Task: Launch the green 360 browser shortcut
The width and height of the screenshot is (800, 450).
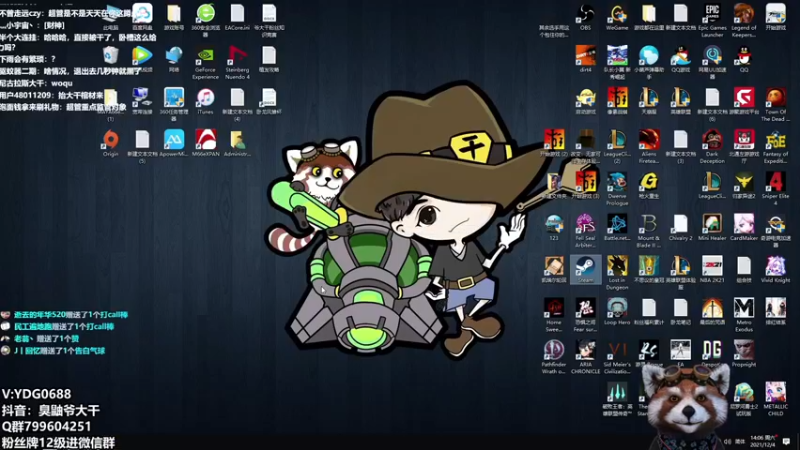Action: coord(206,20)
